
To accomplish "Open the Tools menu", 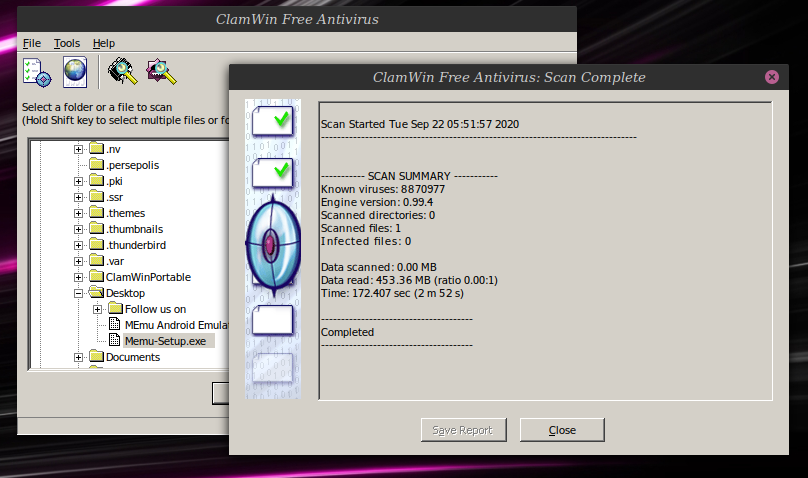I will pyautogui.click(x=67, y=43).
